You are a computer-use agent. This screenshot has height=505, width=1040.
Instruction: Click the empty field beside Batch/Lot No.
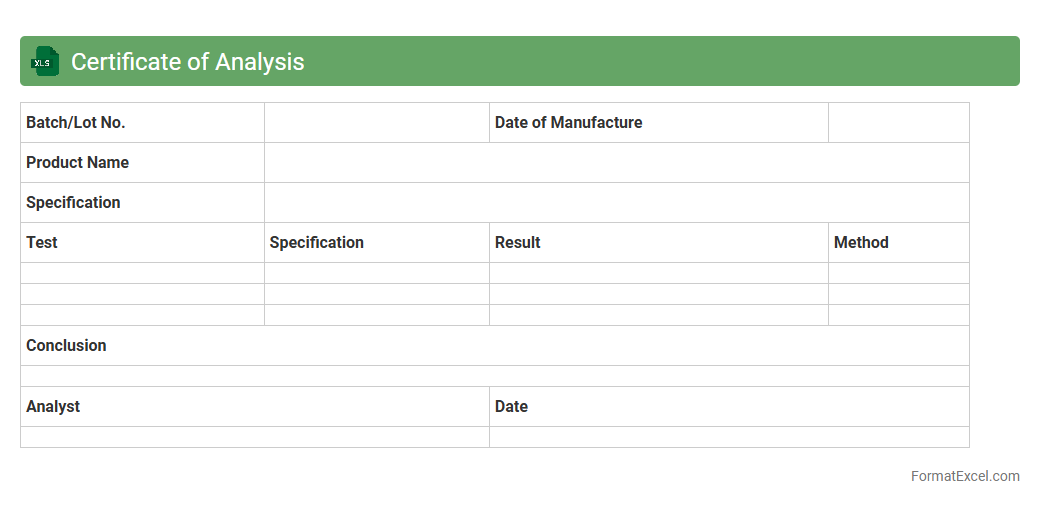[x=376, y=123]
